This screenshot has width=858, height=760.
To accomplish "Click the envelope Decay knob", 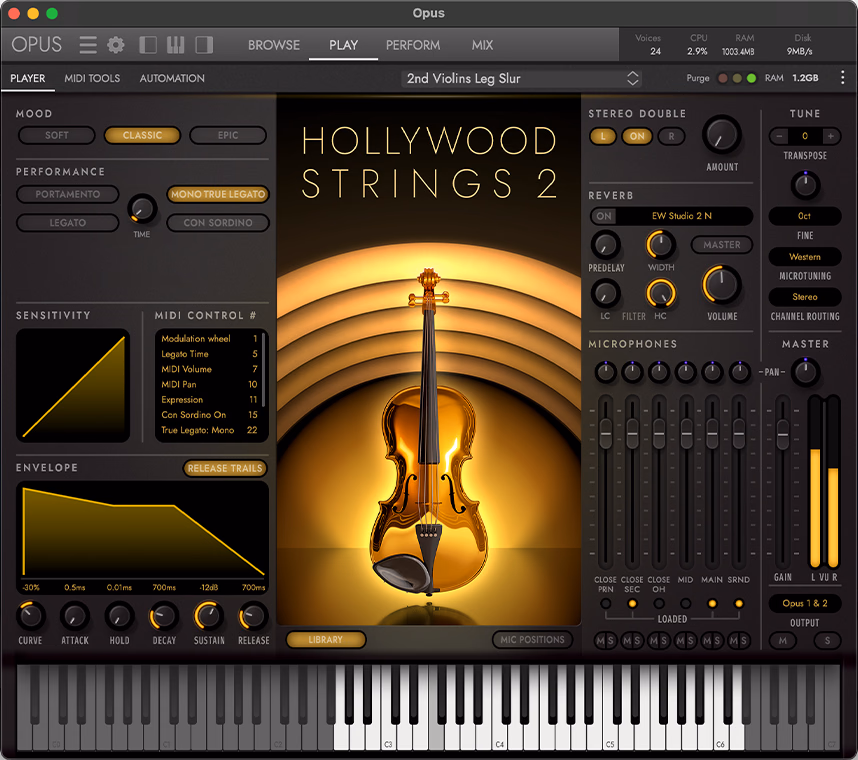I will click(x=164, y=616).
